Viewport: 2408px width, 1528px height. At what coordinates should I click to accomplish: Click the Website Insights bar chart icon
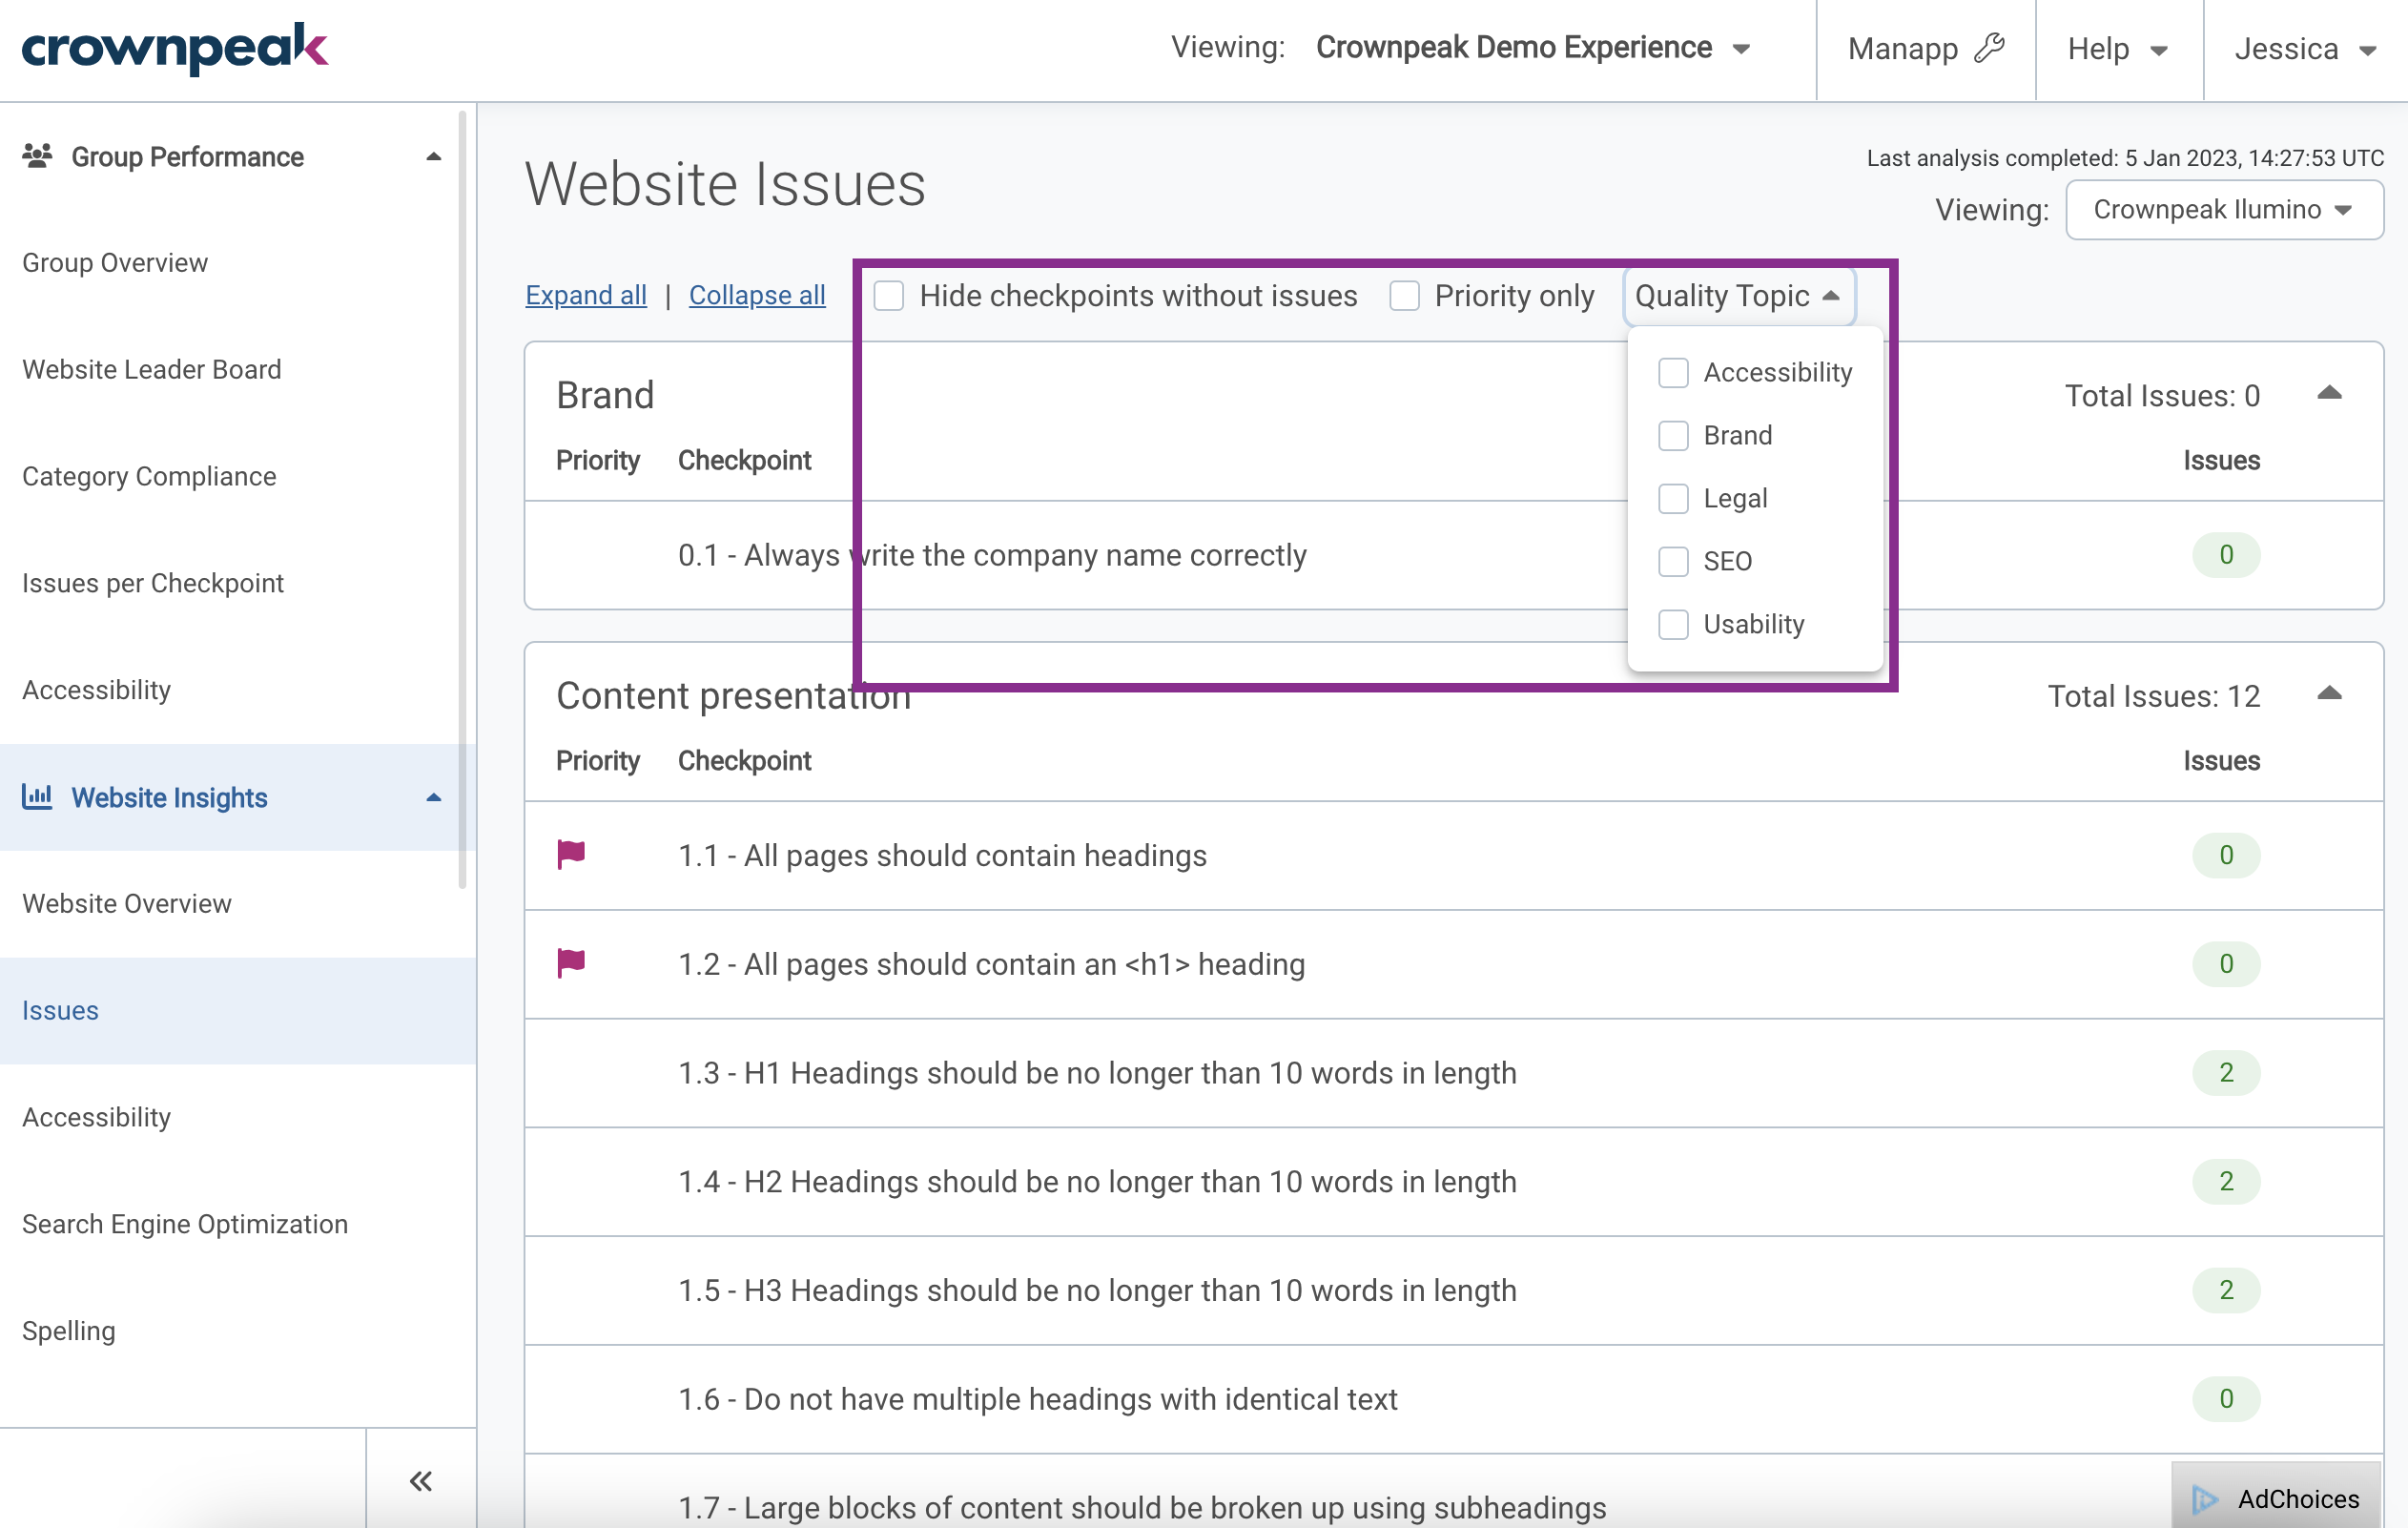tap(37, 797)
